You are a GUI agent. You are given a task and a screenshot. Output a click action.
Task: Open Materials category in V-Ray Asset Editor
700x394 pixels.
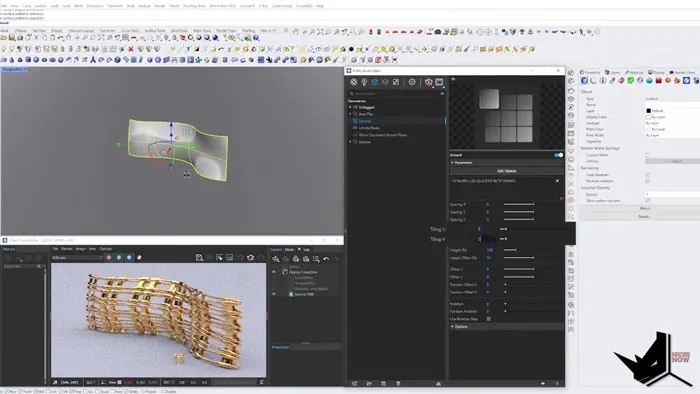tap(354, 82)
